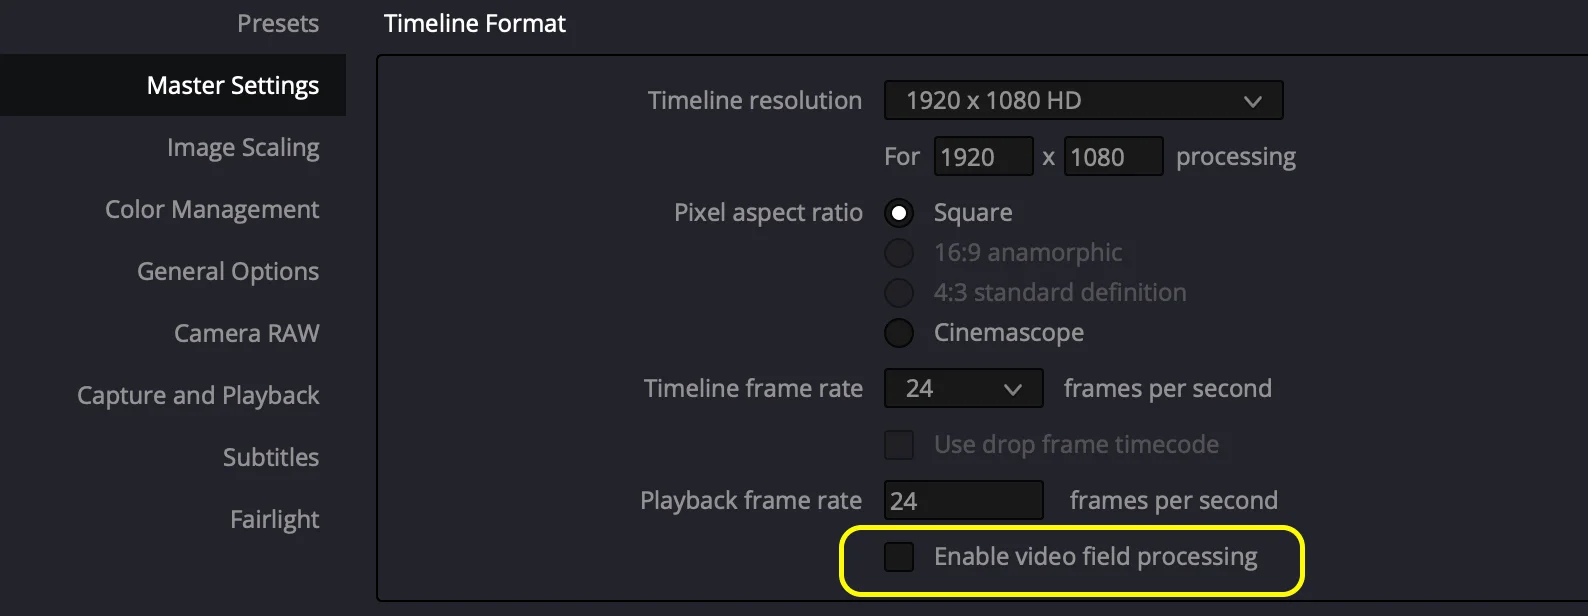Screen dimensions: 1588x616
Task: Click the 1920 width processing field
Action: (x=983, y=156)
